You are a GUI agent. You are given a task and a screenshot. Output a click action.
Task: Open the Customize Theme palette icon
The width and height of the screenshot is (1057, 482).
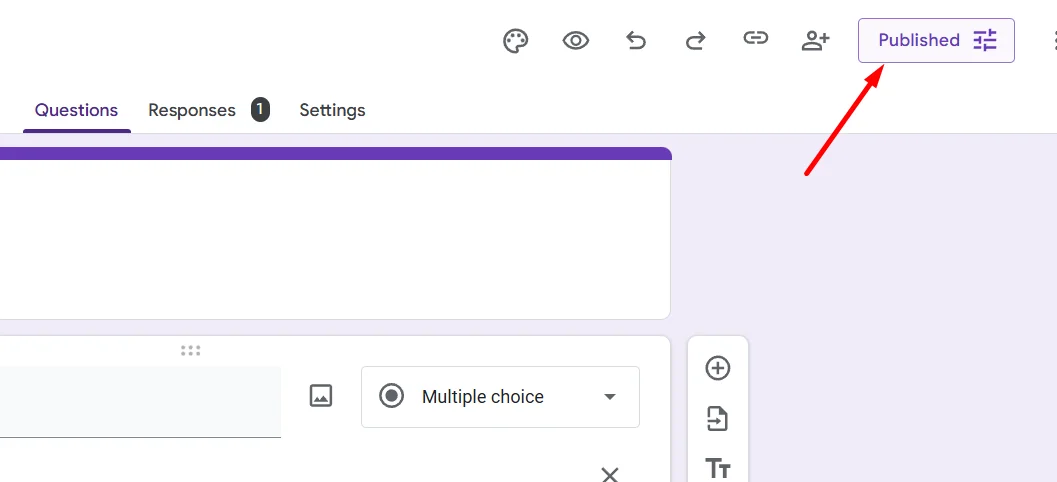[x=515, y=41]
